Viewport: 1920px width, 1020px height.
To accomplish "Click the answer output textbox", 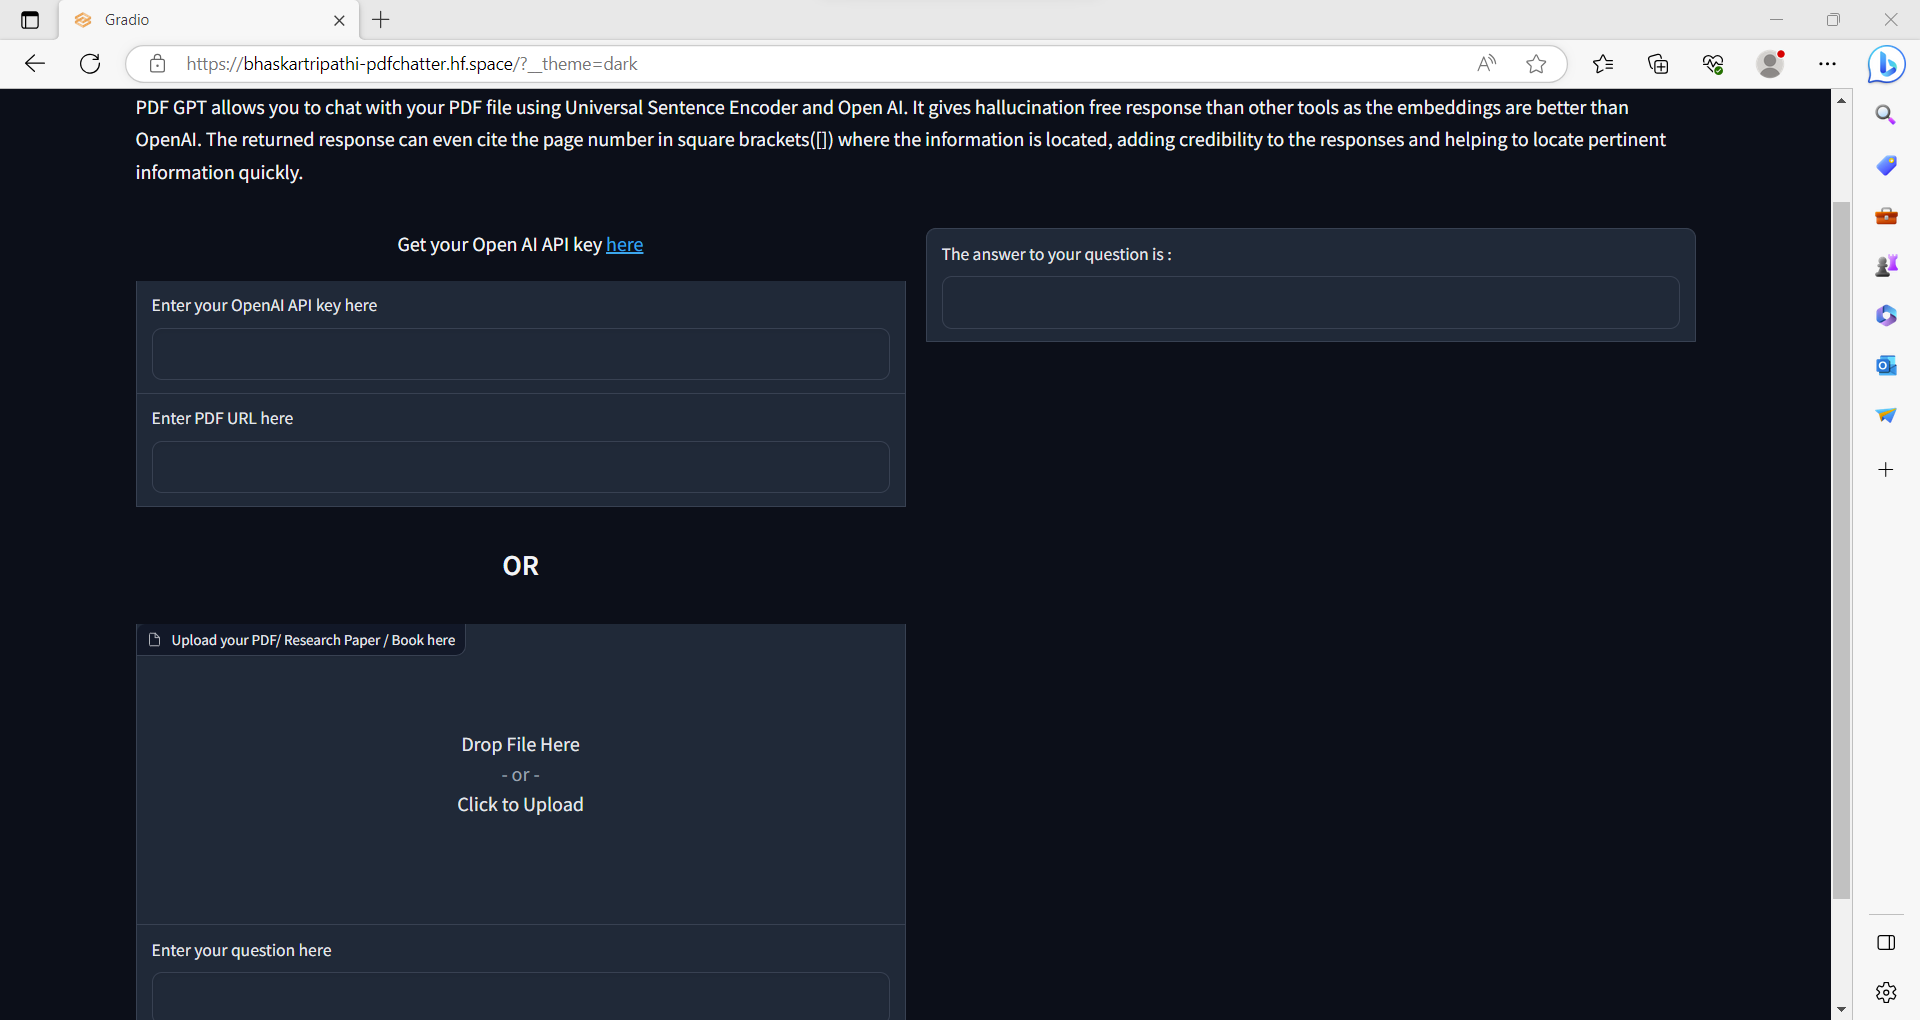I will click(1310, 302).
